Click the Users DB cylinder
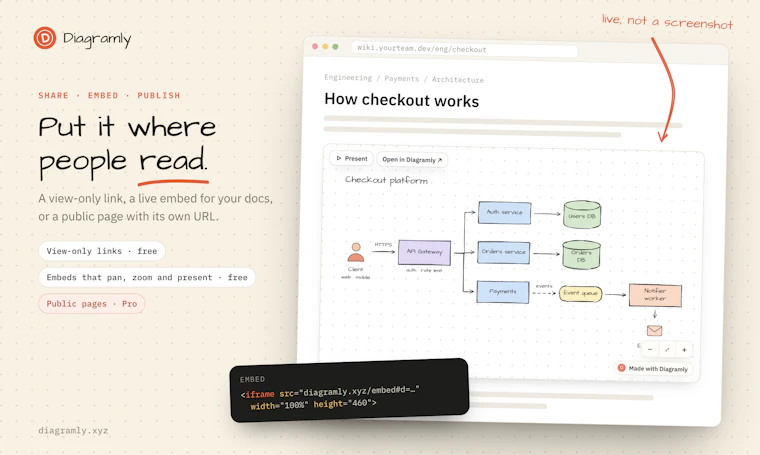Image resolution: width=760 pixels, height=455 pixels. (582, 215)
